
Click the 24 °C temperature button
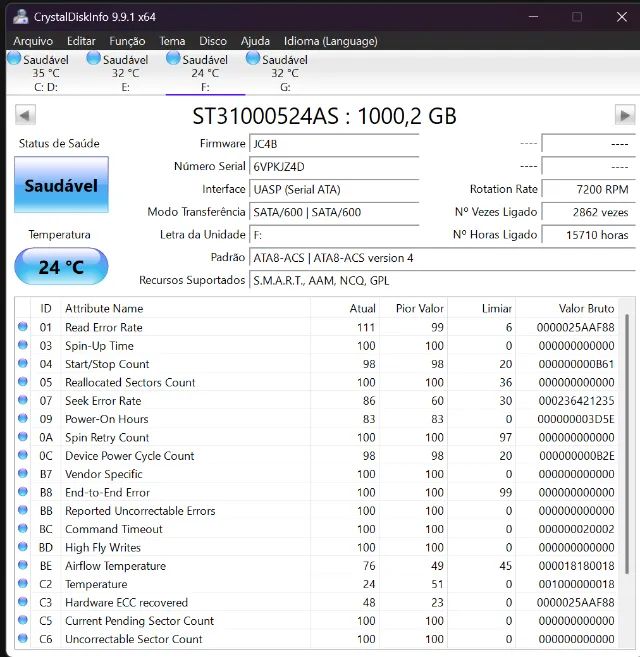tap(61, 266)
